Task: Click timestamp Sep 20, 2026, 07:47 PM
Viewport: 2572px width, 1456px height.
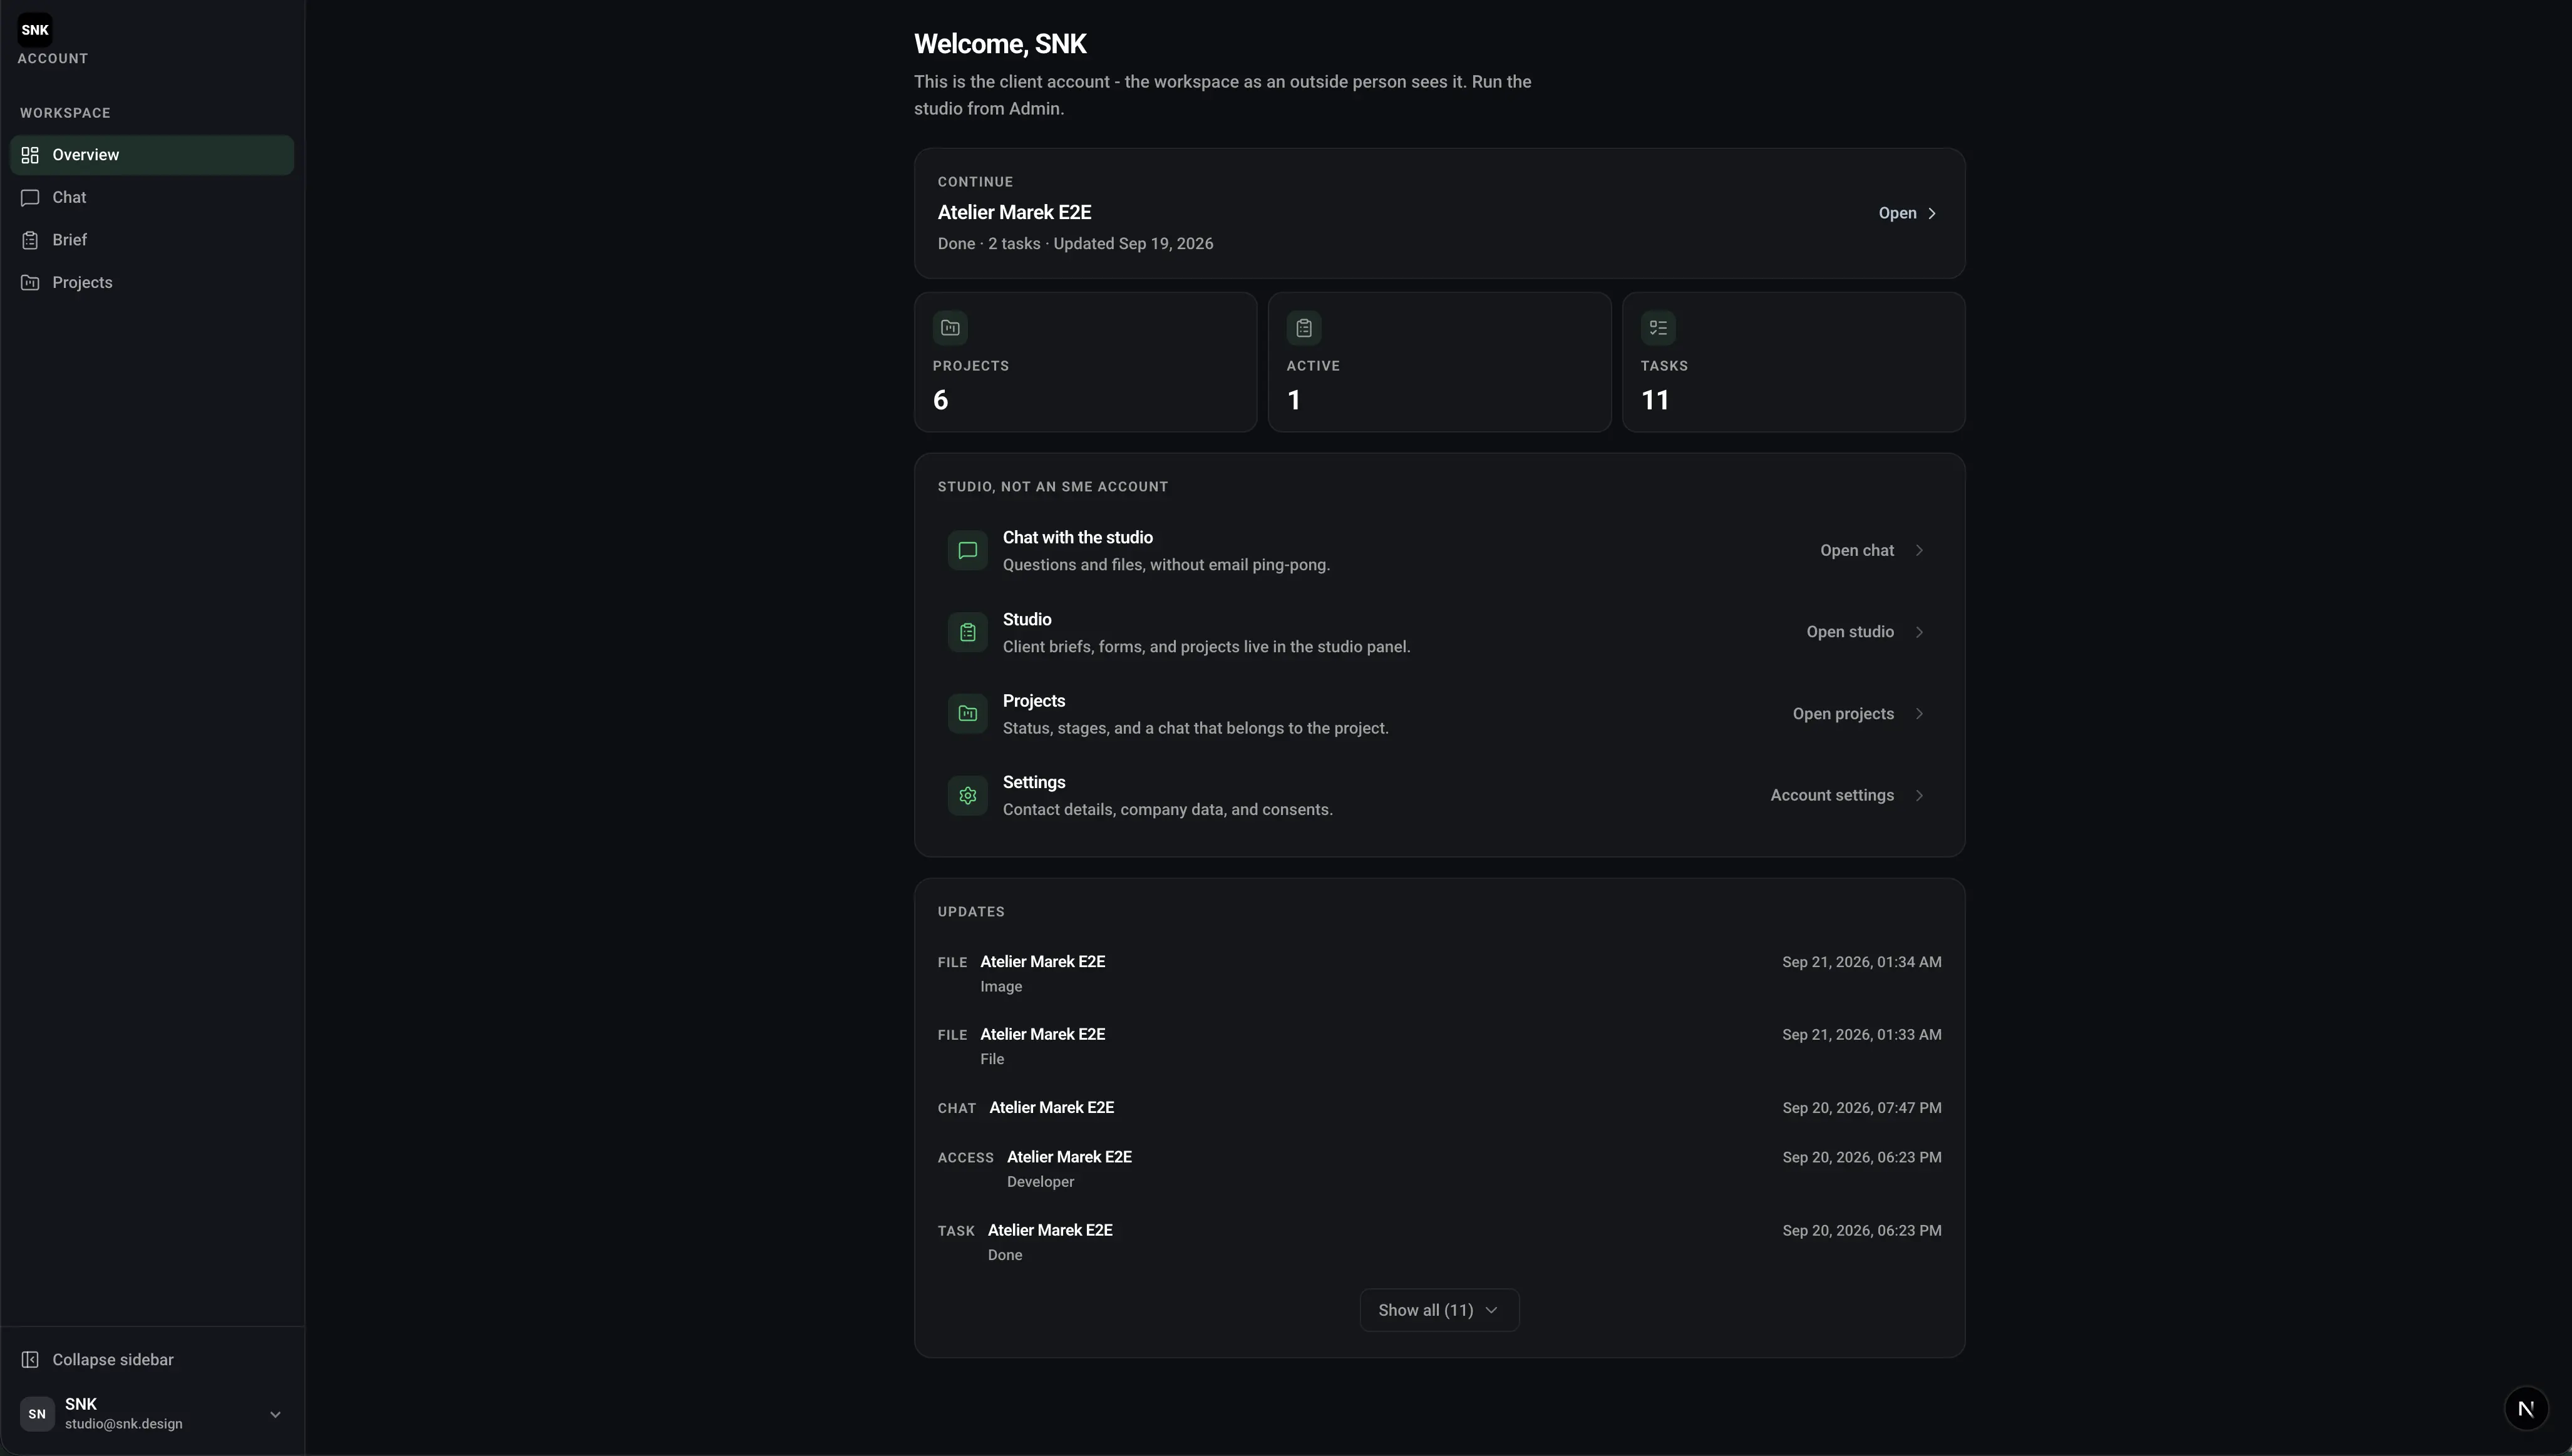Action: pyautogui.click(x=1861, y=1108)
